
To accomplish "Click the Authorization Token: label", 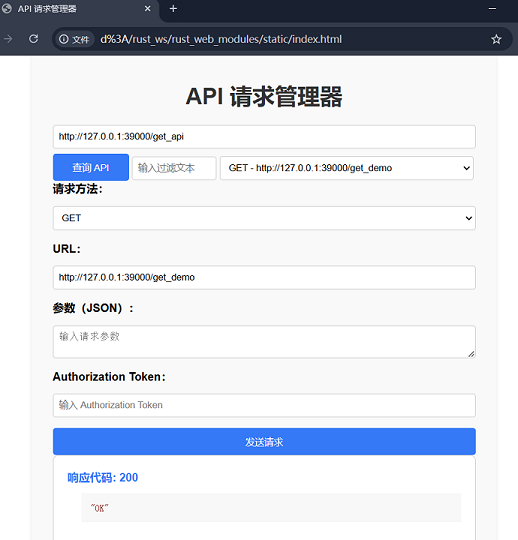I will tap(109, 377).
